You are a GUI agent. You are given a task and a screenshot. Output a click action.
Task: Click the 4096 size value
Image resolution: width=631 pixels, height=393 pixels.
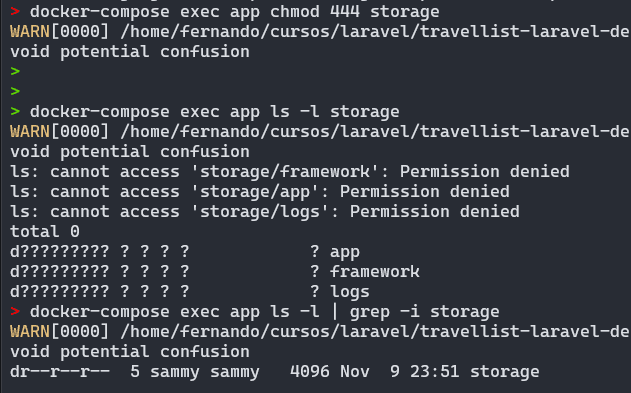point(310,372)
